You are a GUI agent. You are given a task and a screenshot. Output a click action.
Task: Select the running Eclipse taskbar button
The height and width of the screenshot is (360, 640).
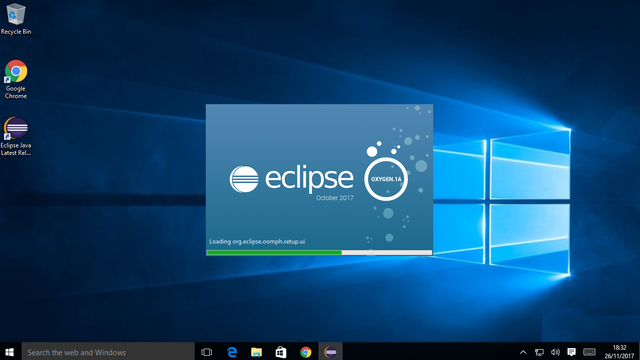(x=330, y=352)
